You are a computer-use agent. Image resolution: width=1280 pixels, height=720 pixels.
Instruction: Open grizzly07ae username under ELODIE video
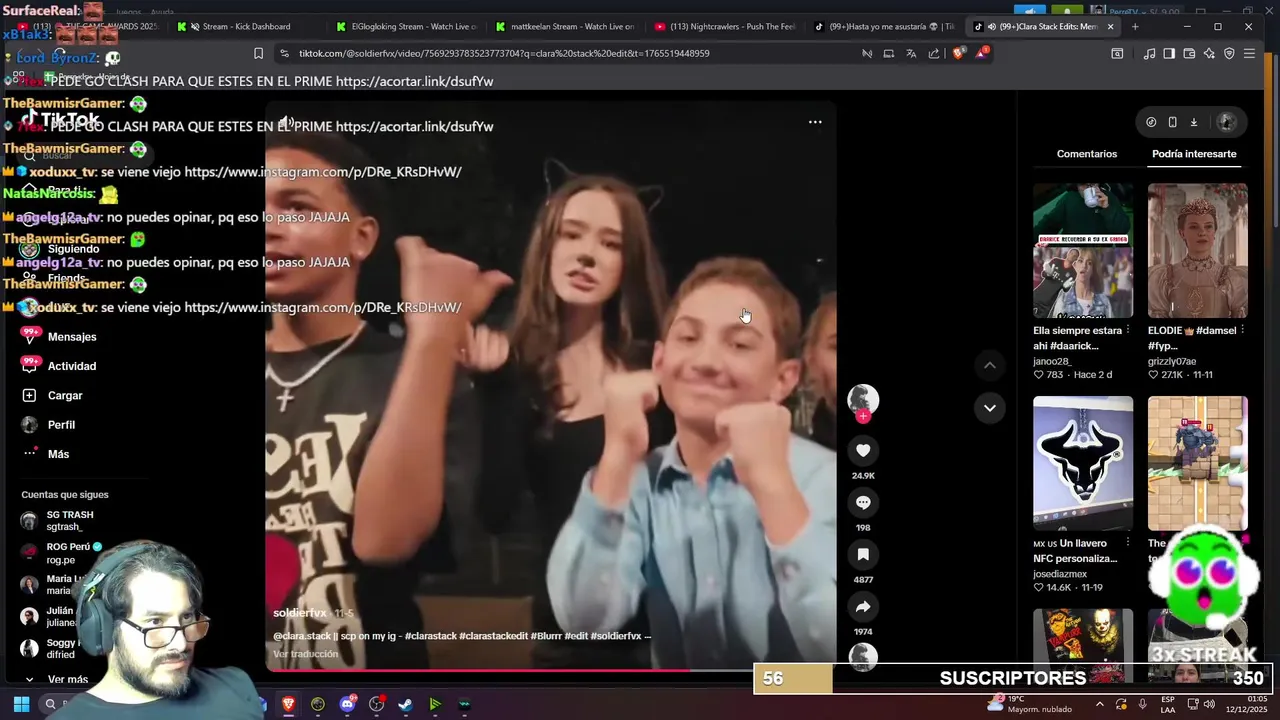pyautogui.click(x=1172, y=361)
